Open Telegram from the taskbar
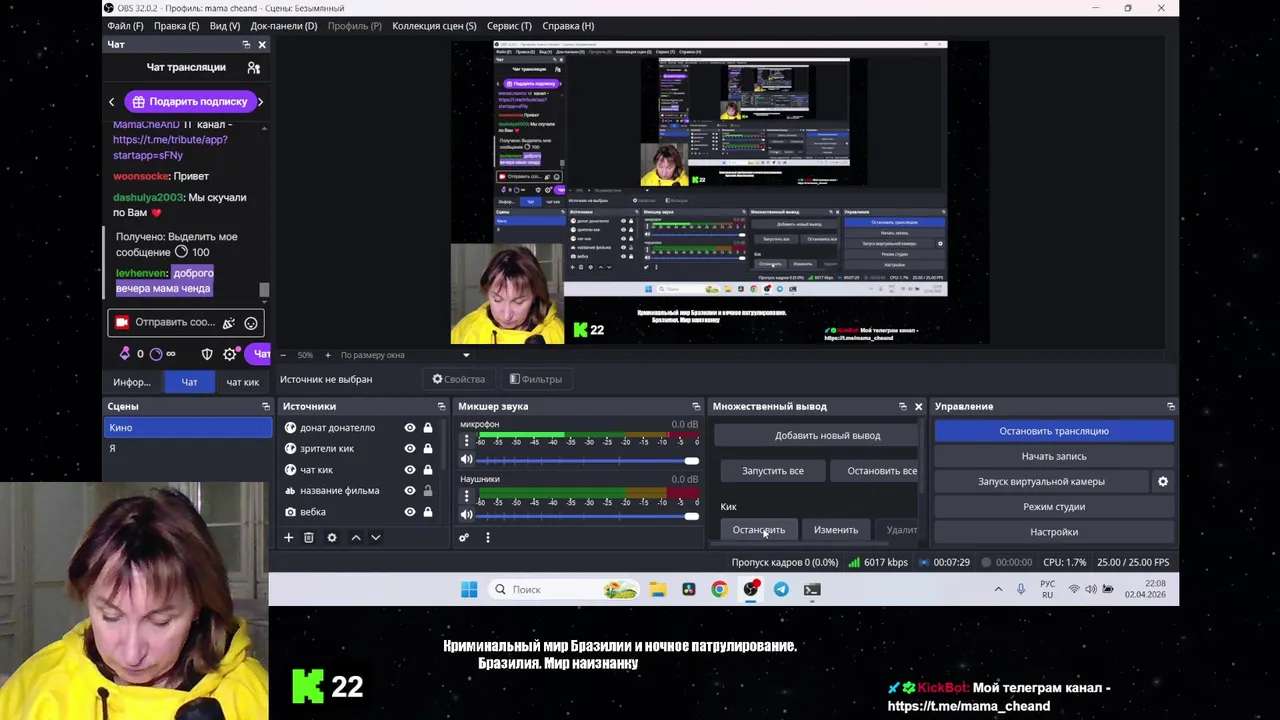 point(781,589)
